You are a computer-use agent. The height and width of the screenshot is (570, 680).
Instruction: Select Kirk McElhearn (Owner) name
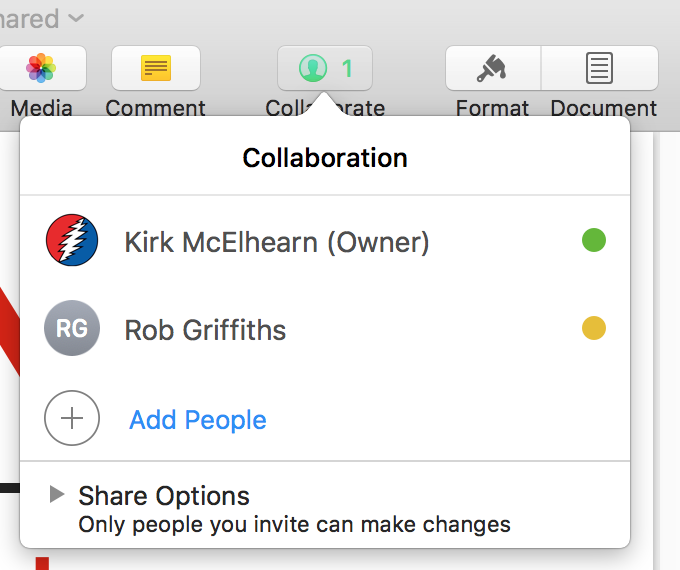click(x=277, y=242)
